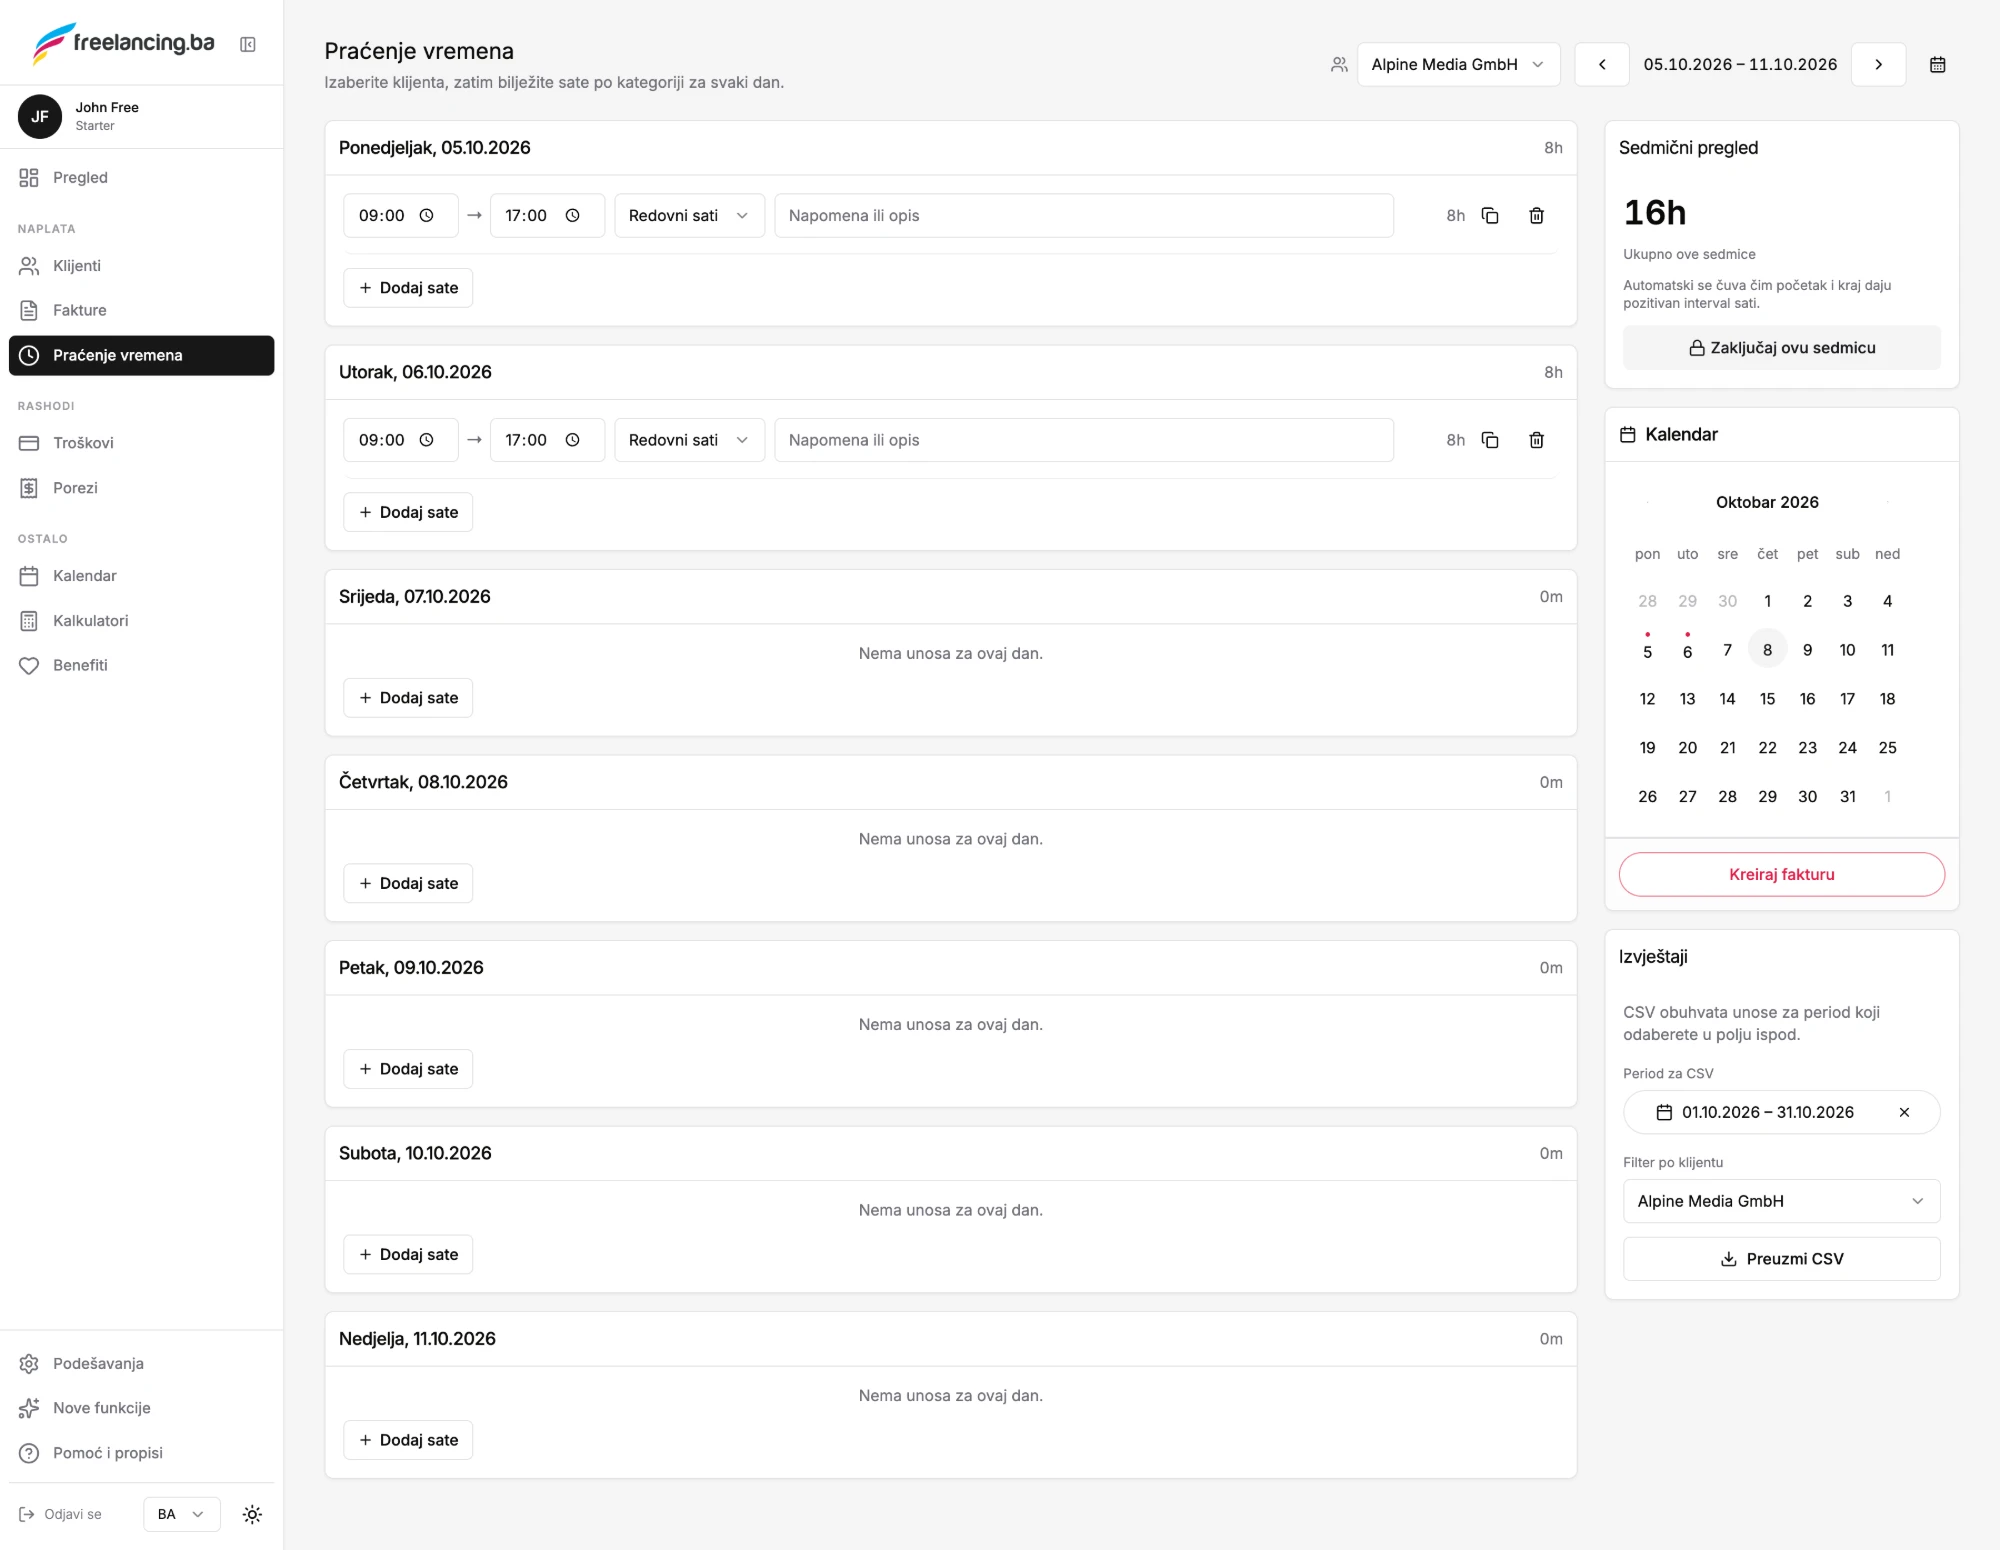Open Pregled dashboard in sidebar
Viewport: 2000px width, 1550px height.
pos(141,178)
